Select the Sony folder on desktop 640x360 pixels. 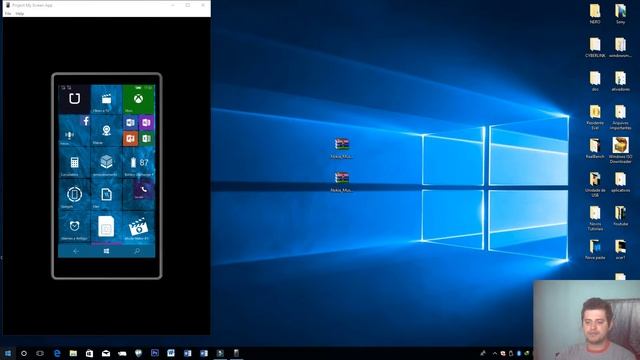(x=620, y=13)
